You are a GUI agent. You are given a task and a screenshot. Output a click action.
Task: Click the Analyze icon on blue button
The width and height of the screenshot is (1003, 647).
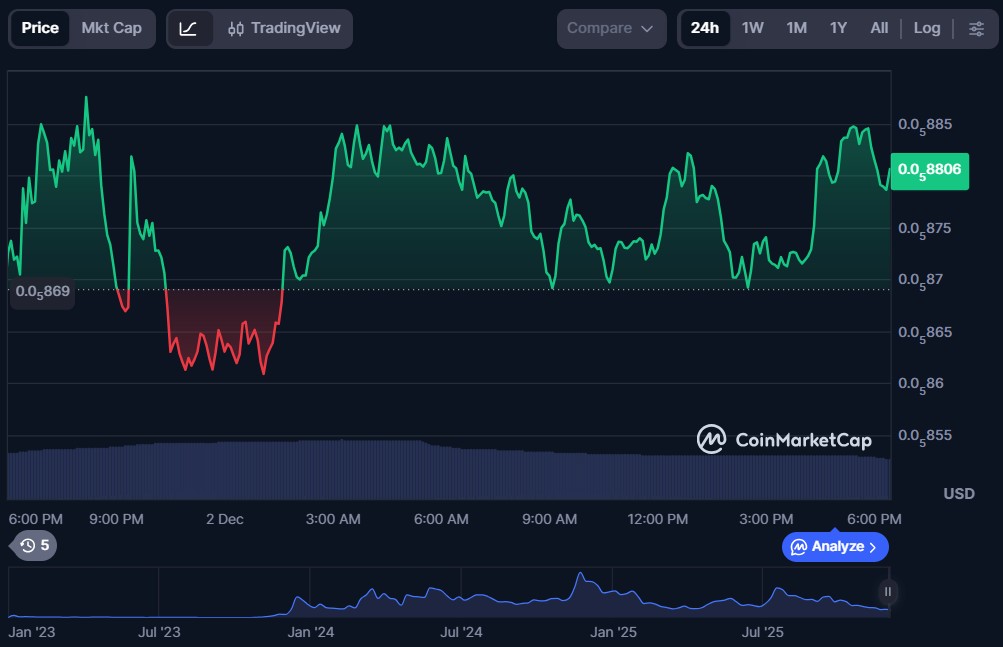[799, 547]
